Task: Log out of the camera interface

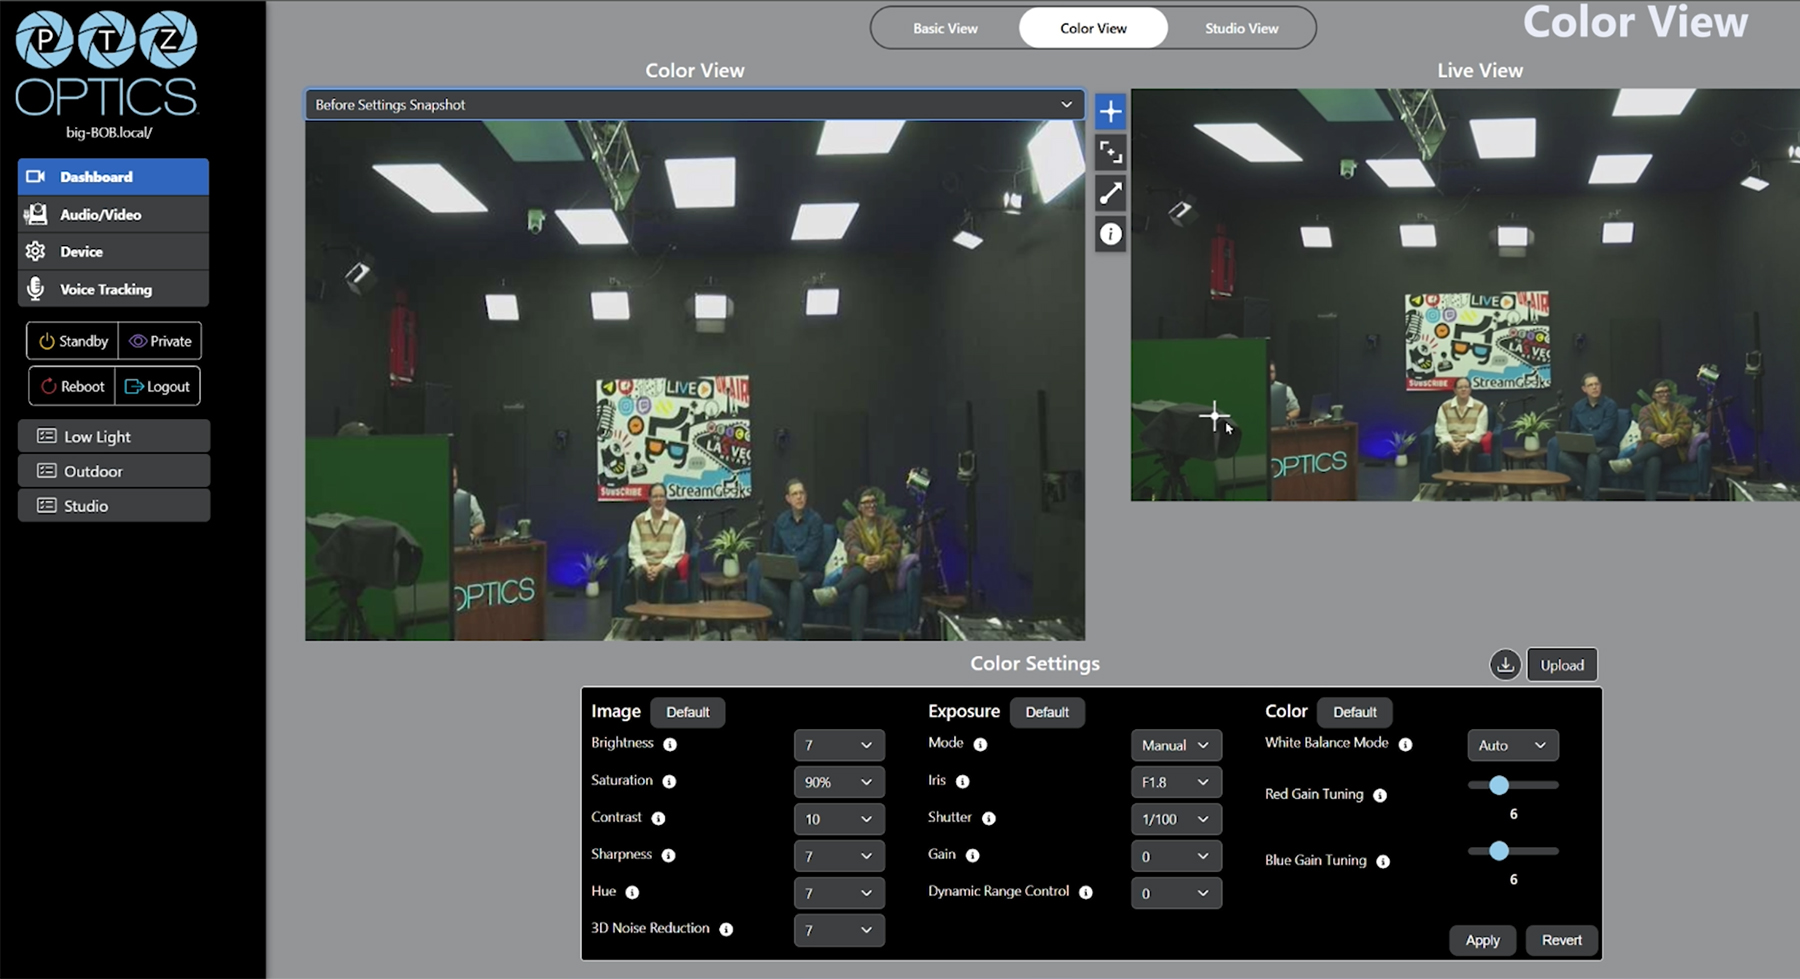Action: click(x=158, y=386)
